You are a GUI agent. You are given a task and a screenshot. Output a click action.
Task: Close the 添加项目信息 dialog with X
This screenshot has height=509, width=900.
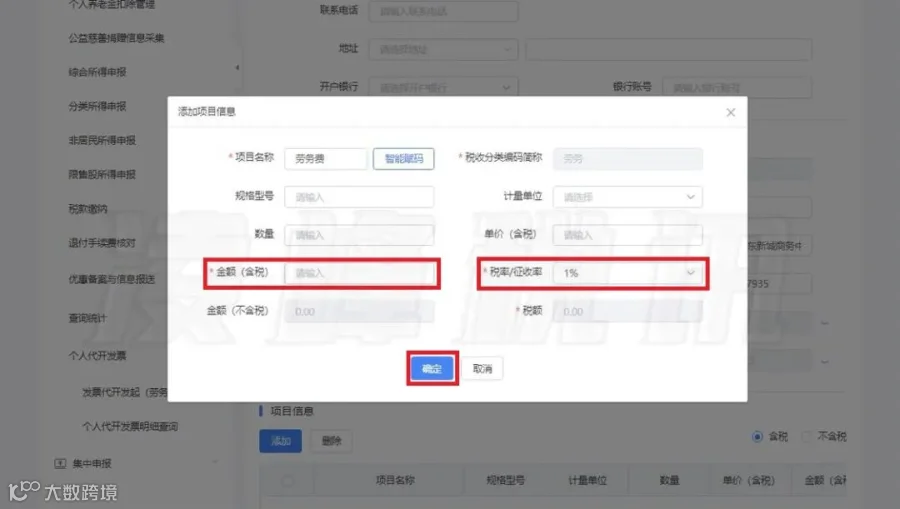click(x=730, y=112)
